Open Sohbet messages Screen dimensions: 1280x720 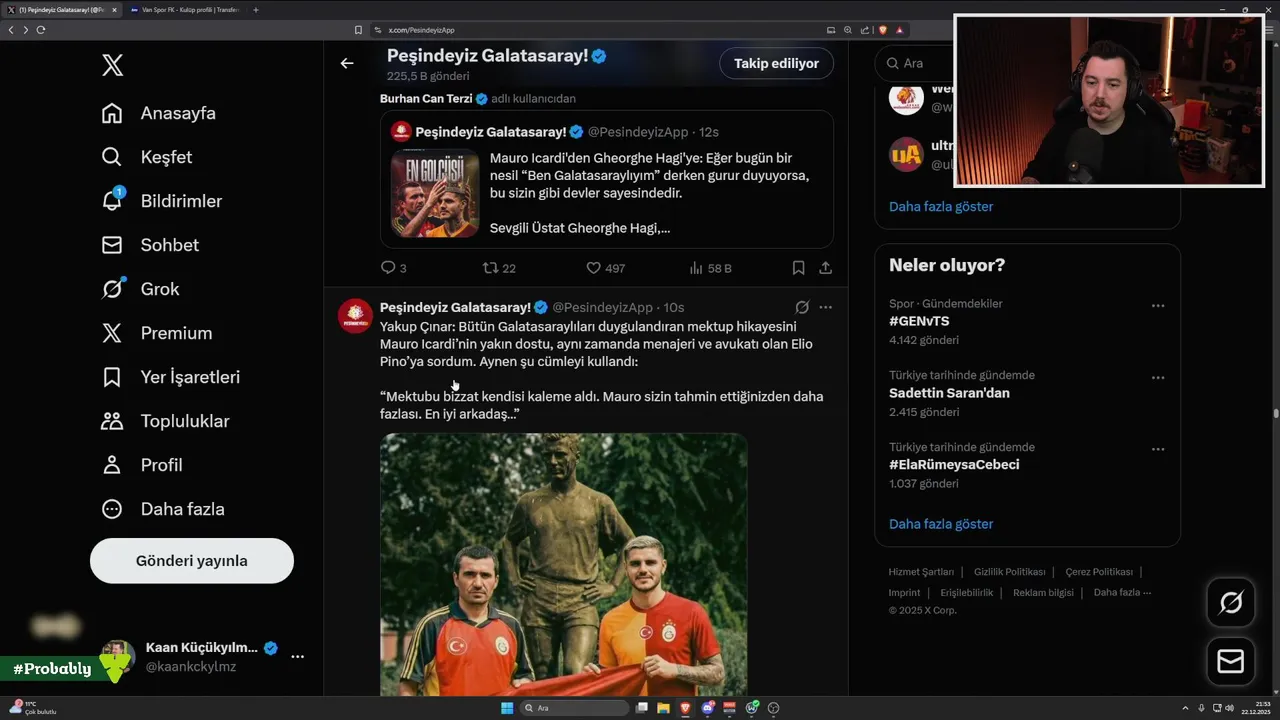point(150,245)
